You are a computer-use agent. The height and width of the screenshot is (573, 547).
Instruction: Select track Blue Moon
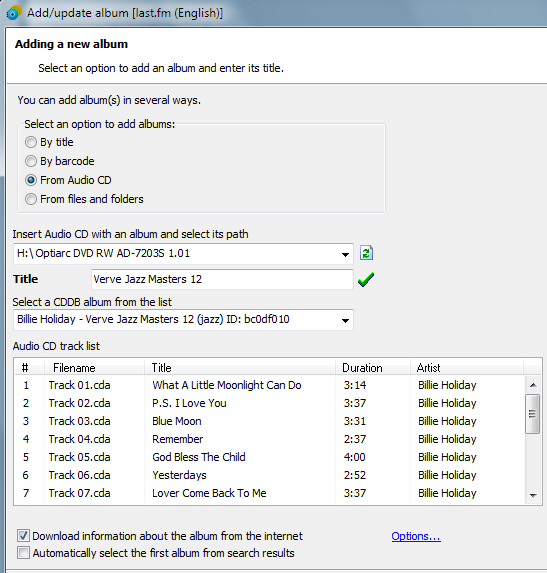(177, 421)
